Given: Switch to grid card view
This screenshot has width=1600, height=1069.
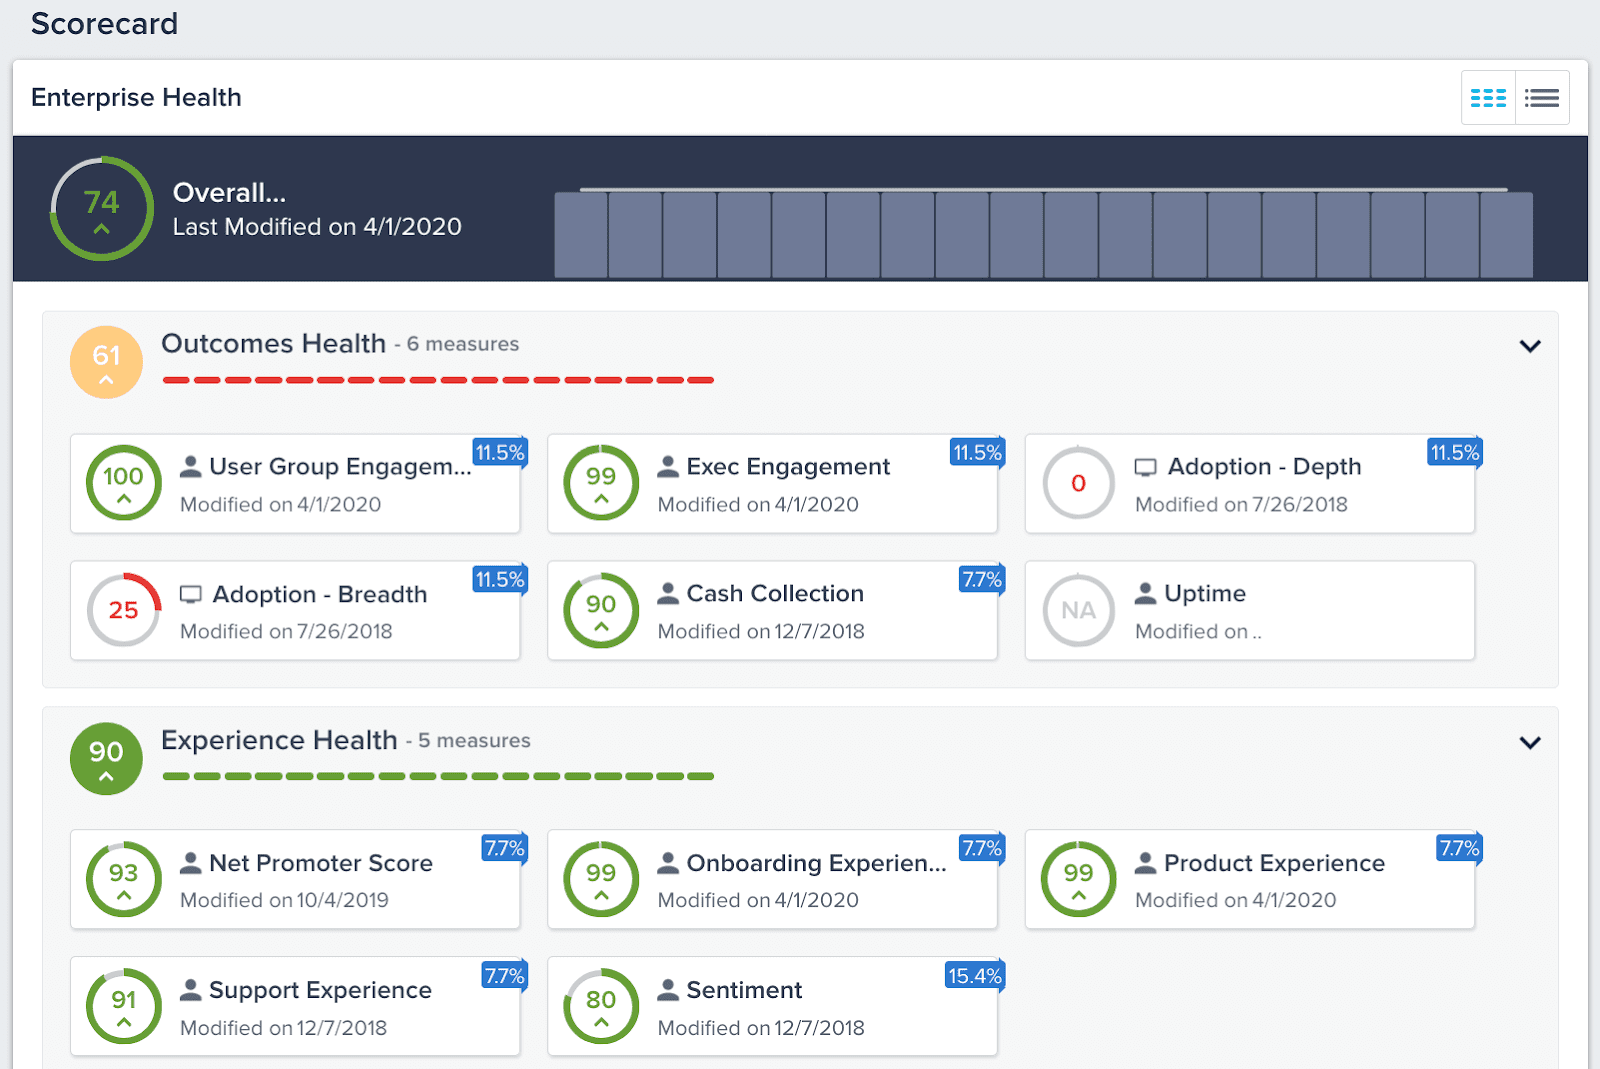Looking at the screenshot, I should (x=1488, y=98).
